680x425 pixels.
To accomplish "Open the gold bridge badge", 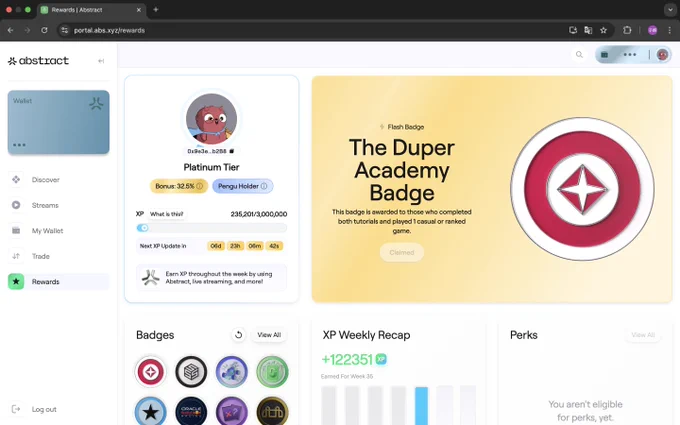I will 272,411.
